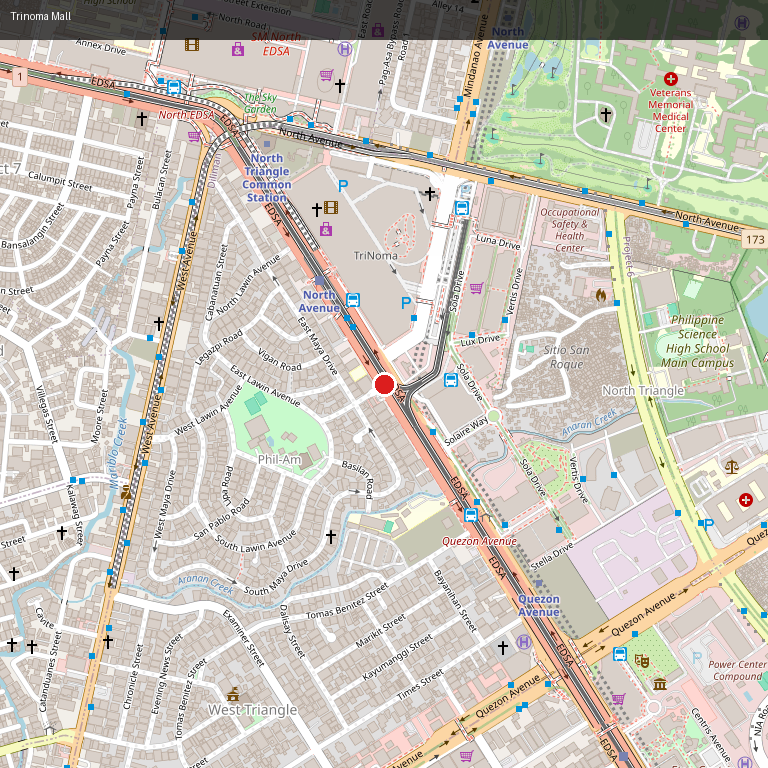Click the Veterans Memorial Medical Center label
This screenshot has height=768, width=768.
point(671,111)
